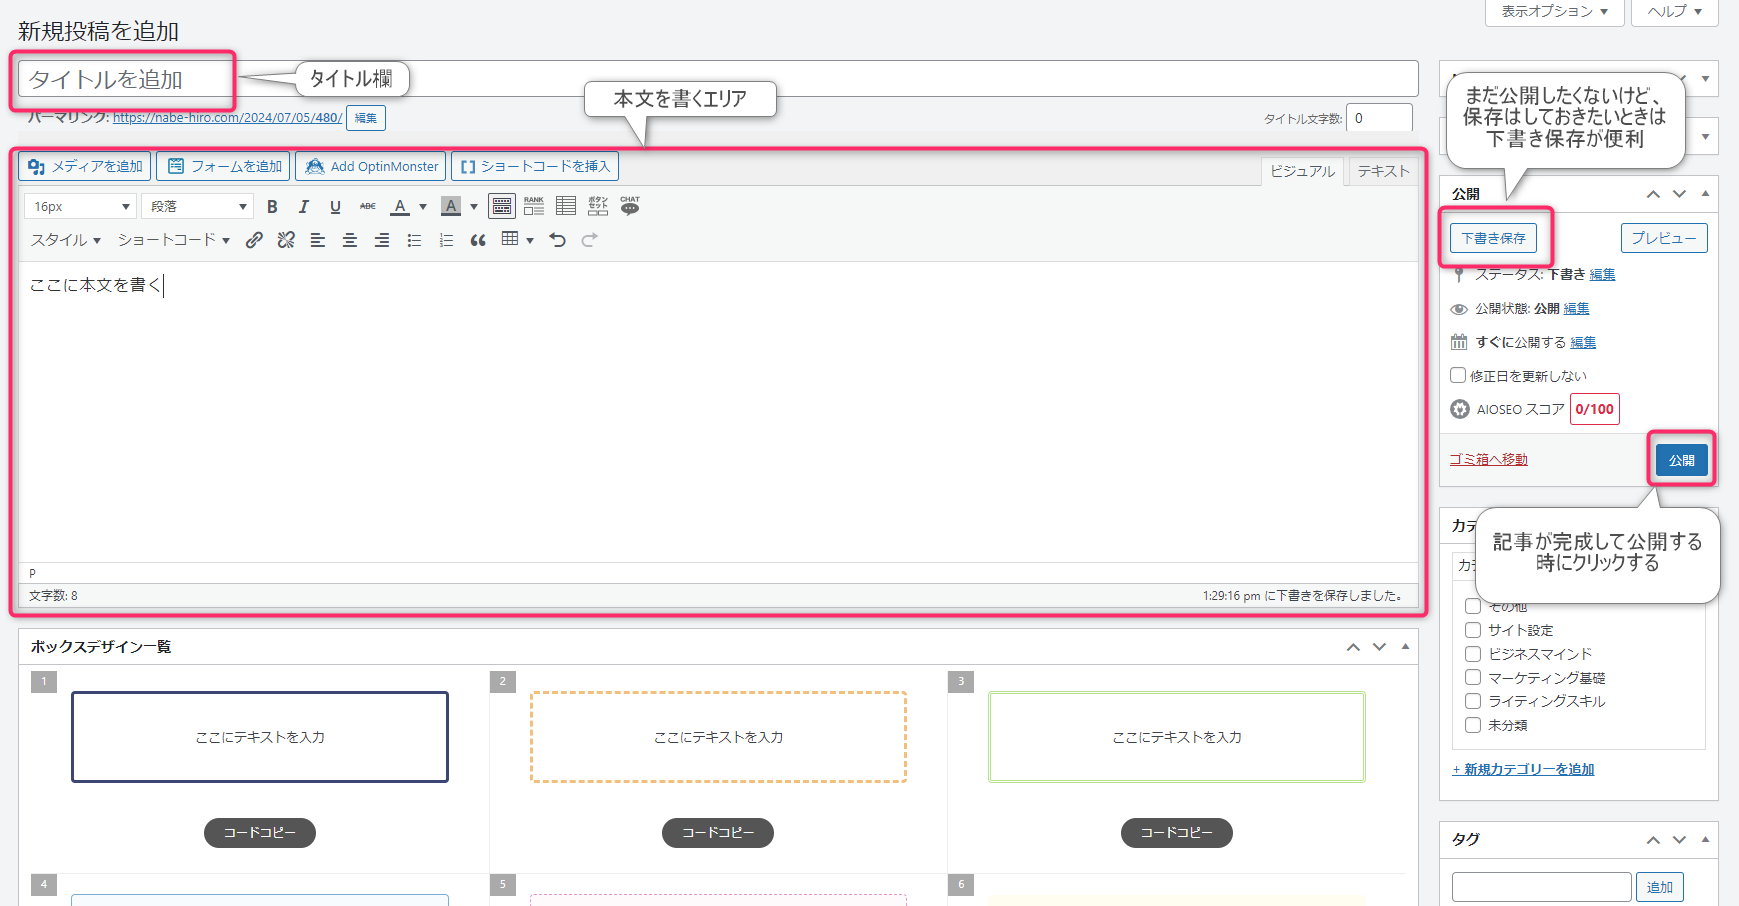Remove link with unlink icon
Viewport: 1739px width, 906px height.
click(x=286, y=240)
